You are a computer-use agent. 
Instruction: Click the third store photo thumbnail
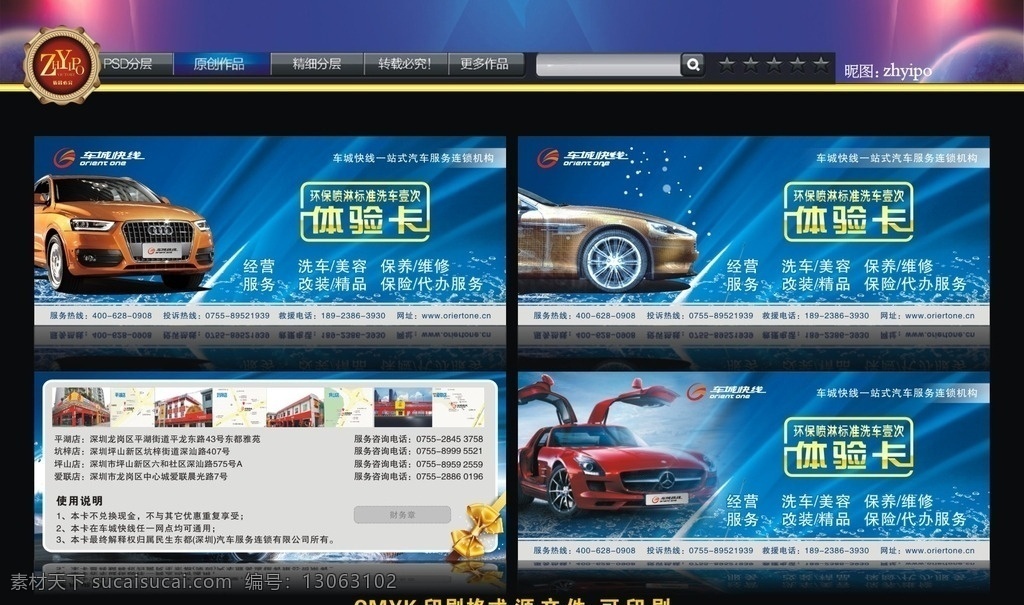[295, 408]
